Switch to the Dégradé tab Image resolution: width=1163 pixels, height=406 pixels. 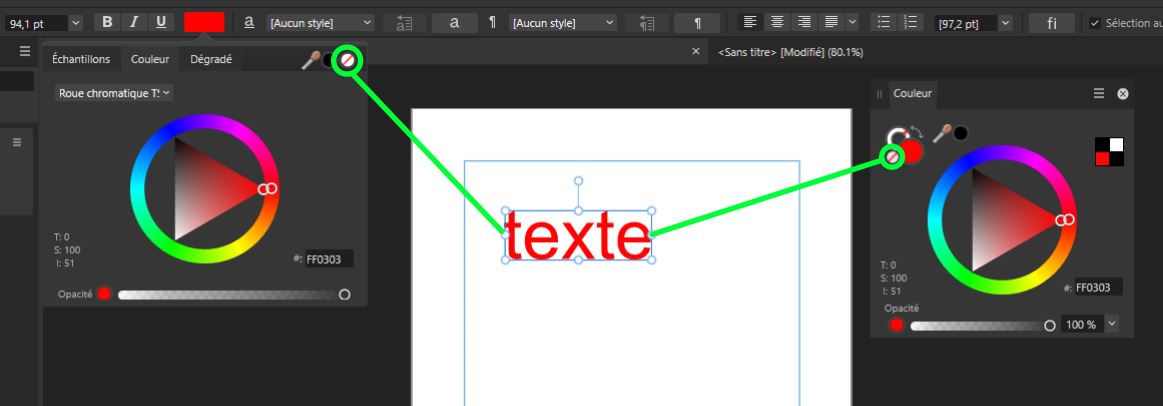point(211,59)
